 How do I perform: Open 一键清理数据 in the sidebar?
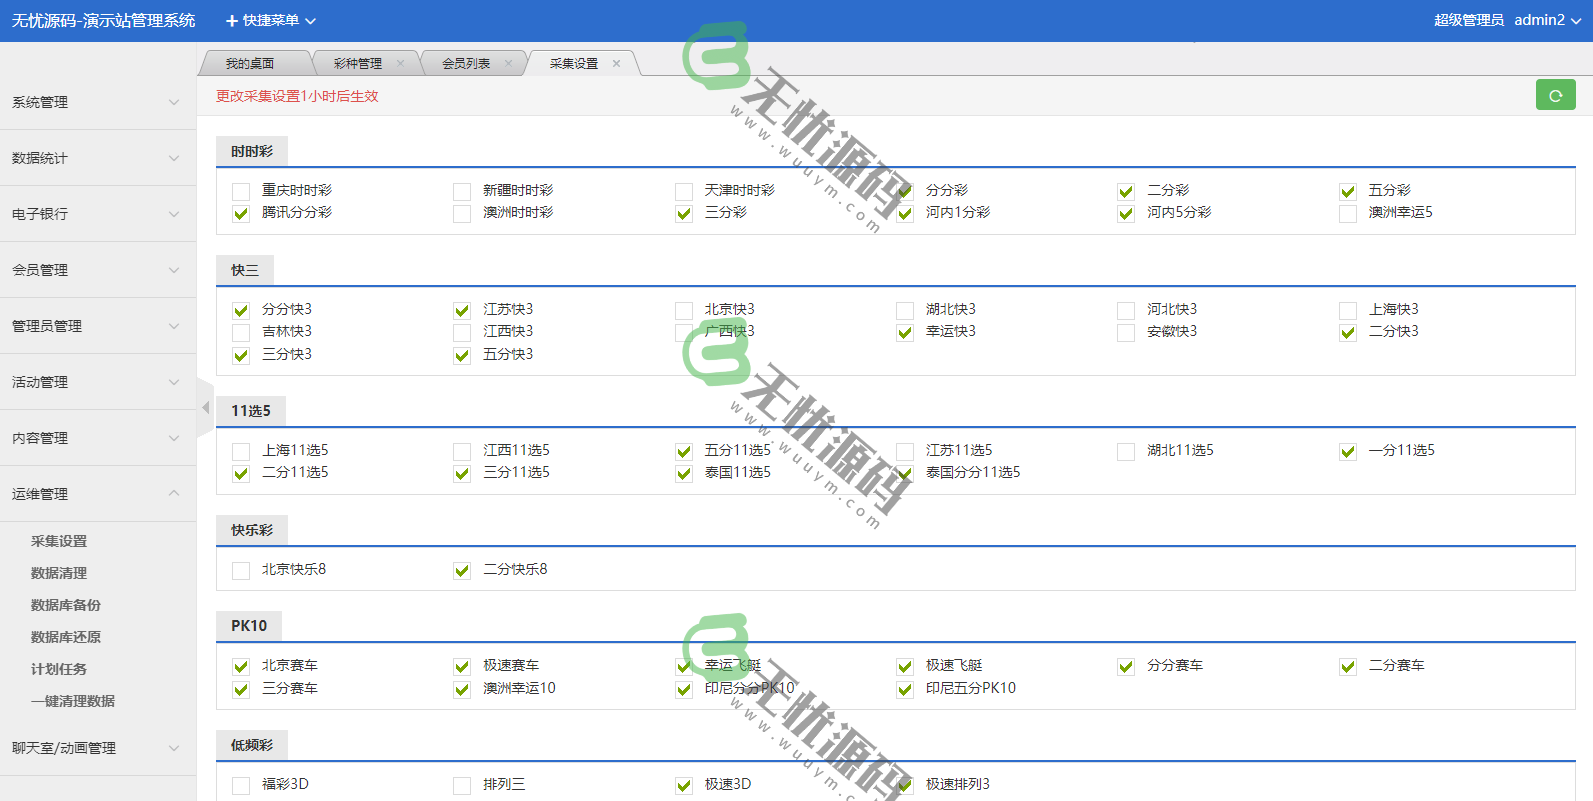[x=73, y=701]
